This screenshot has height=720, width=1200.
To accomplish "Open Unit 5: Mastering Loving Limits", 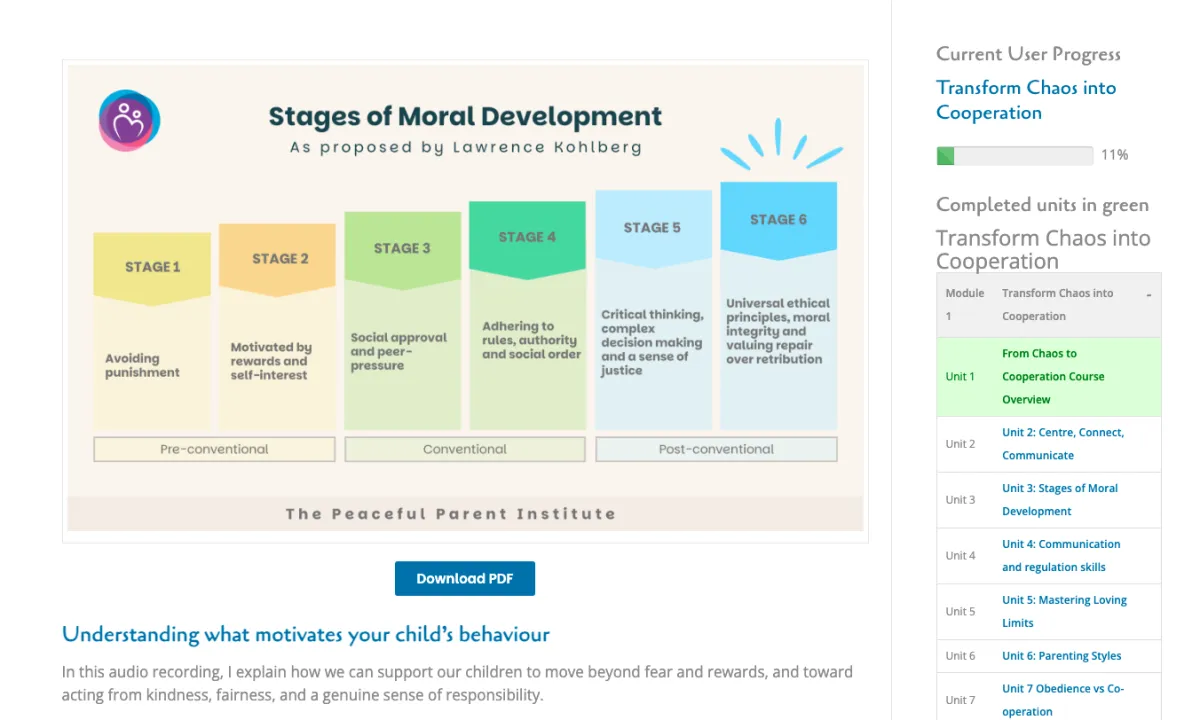I will (x=1064, y=612).
